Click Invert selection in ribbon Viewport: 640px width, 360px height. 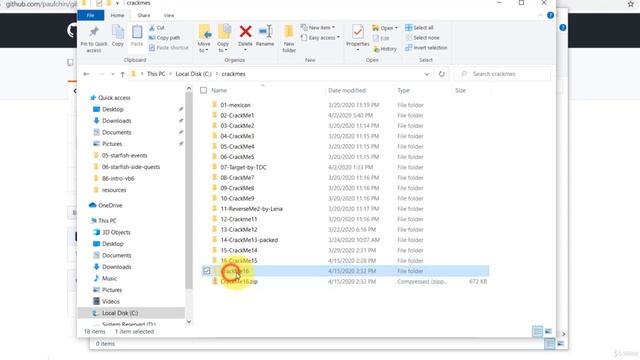(426, 48)
